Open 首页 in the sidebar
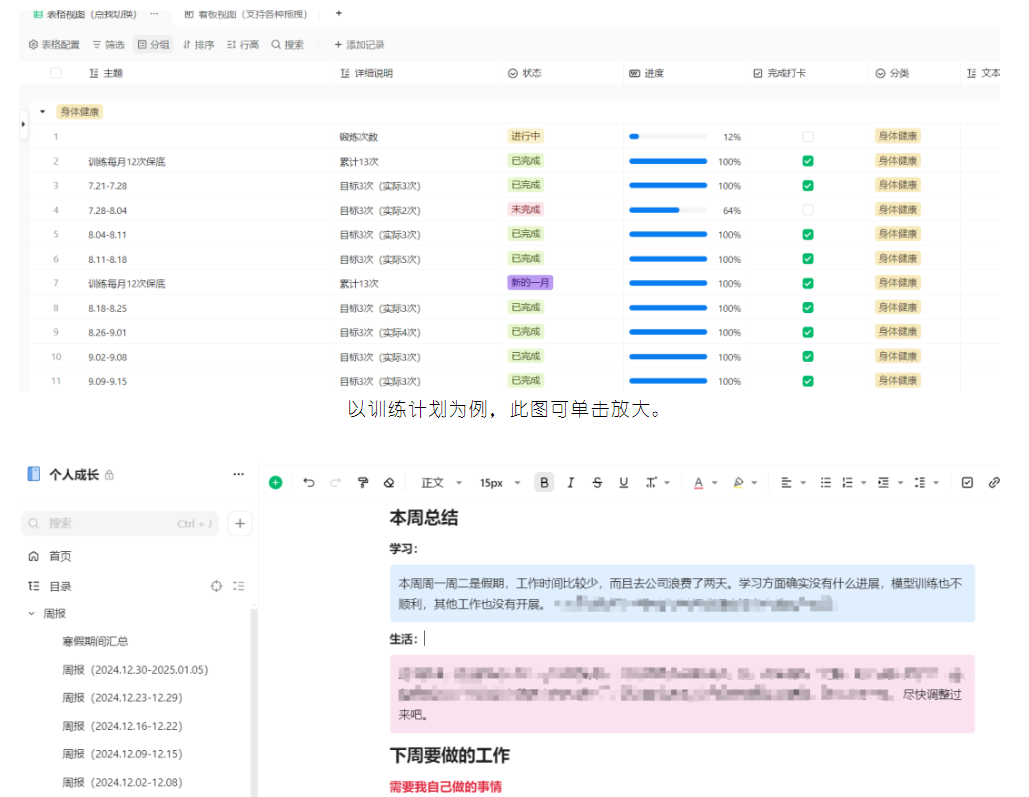This screenshot has height=797, width=1029. pyautogui.click(x=60, y=556)
